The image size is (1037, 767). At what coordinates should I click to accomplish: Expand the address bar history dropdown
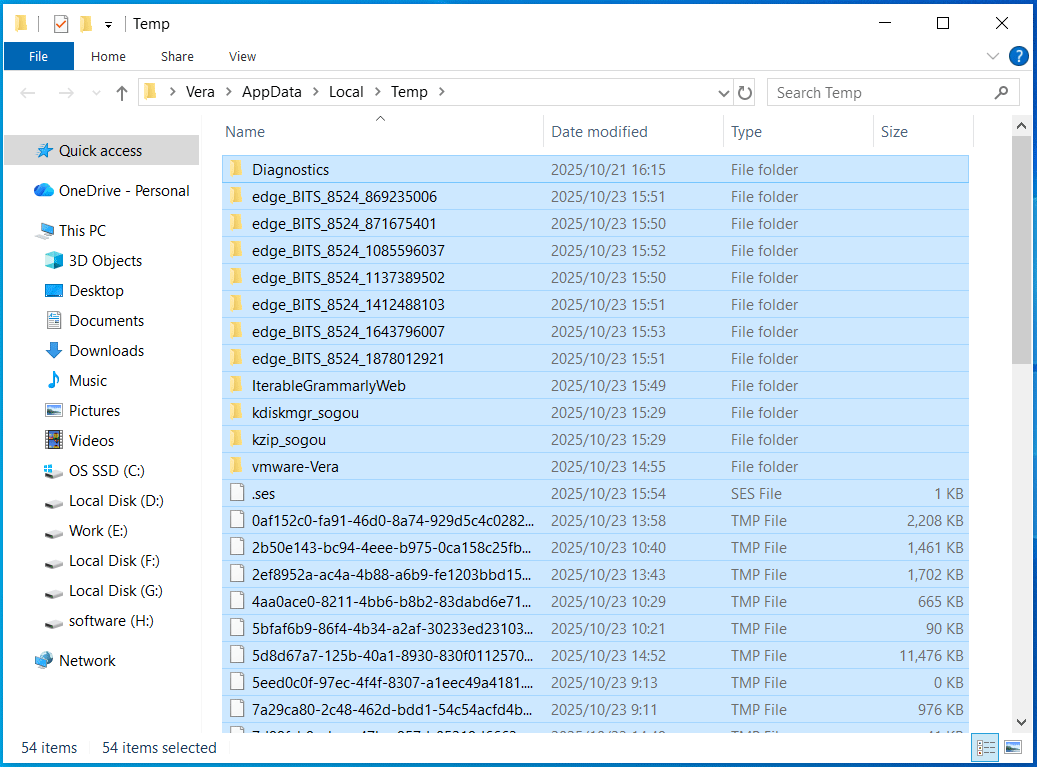pyautogui.click(x=723, y=91)
